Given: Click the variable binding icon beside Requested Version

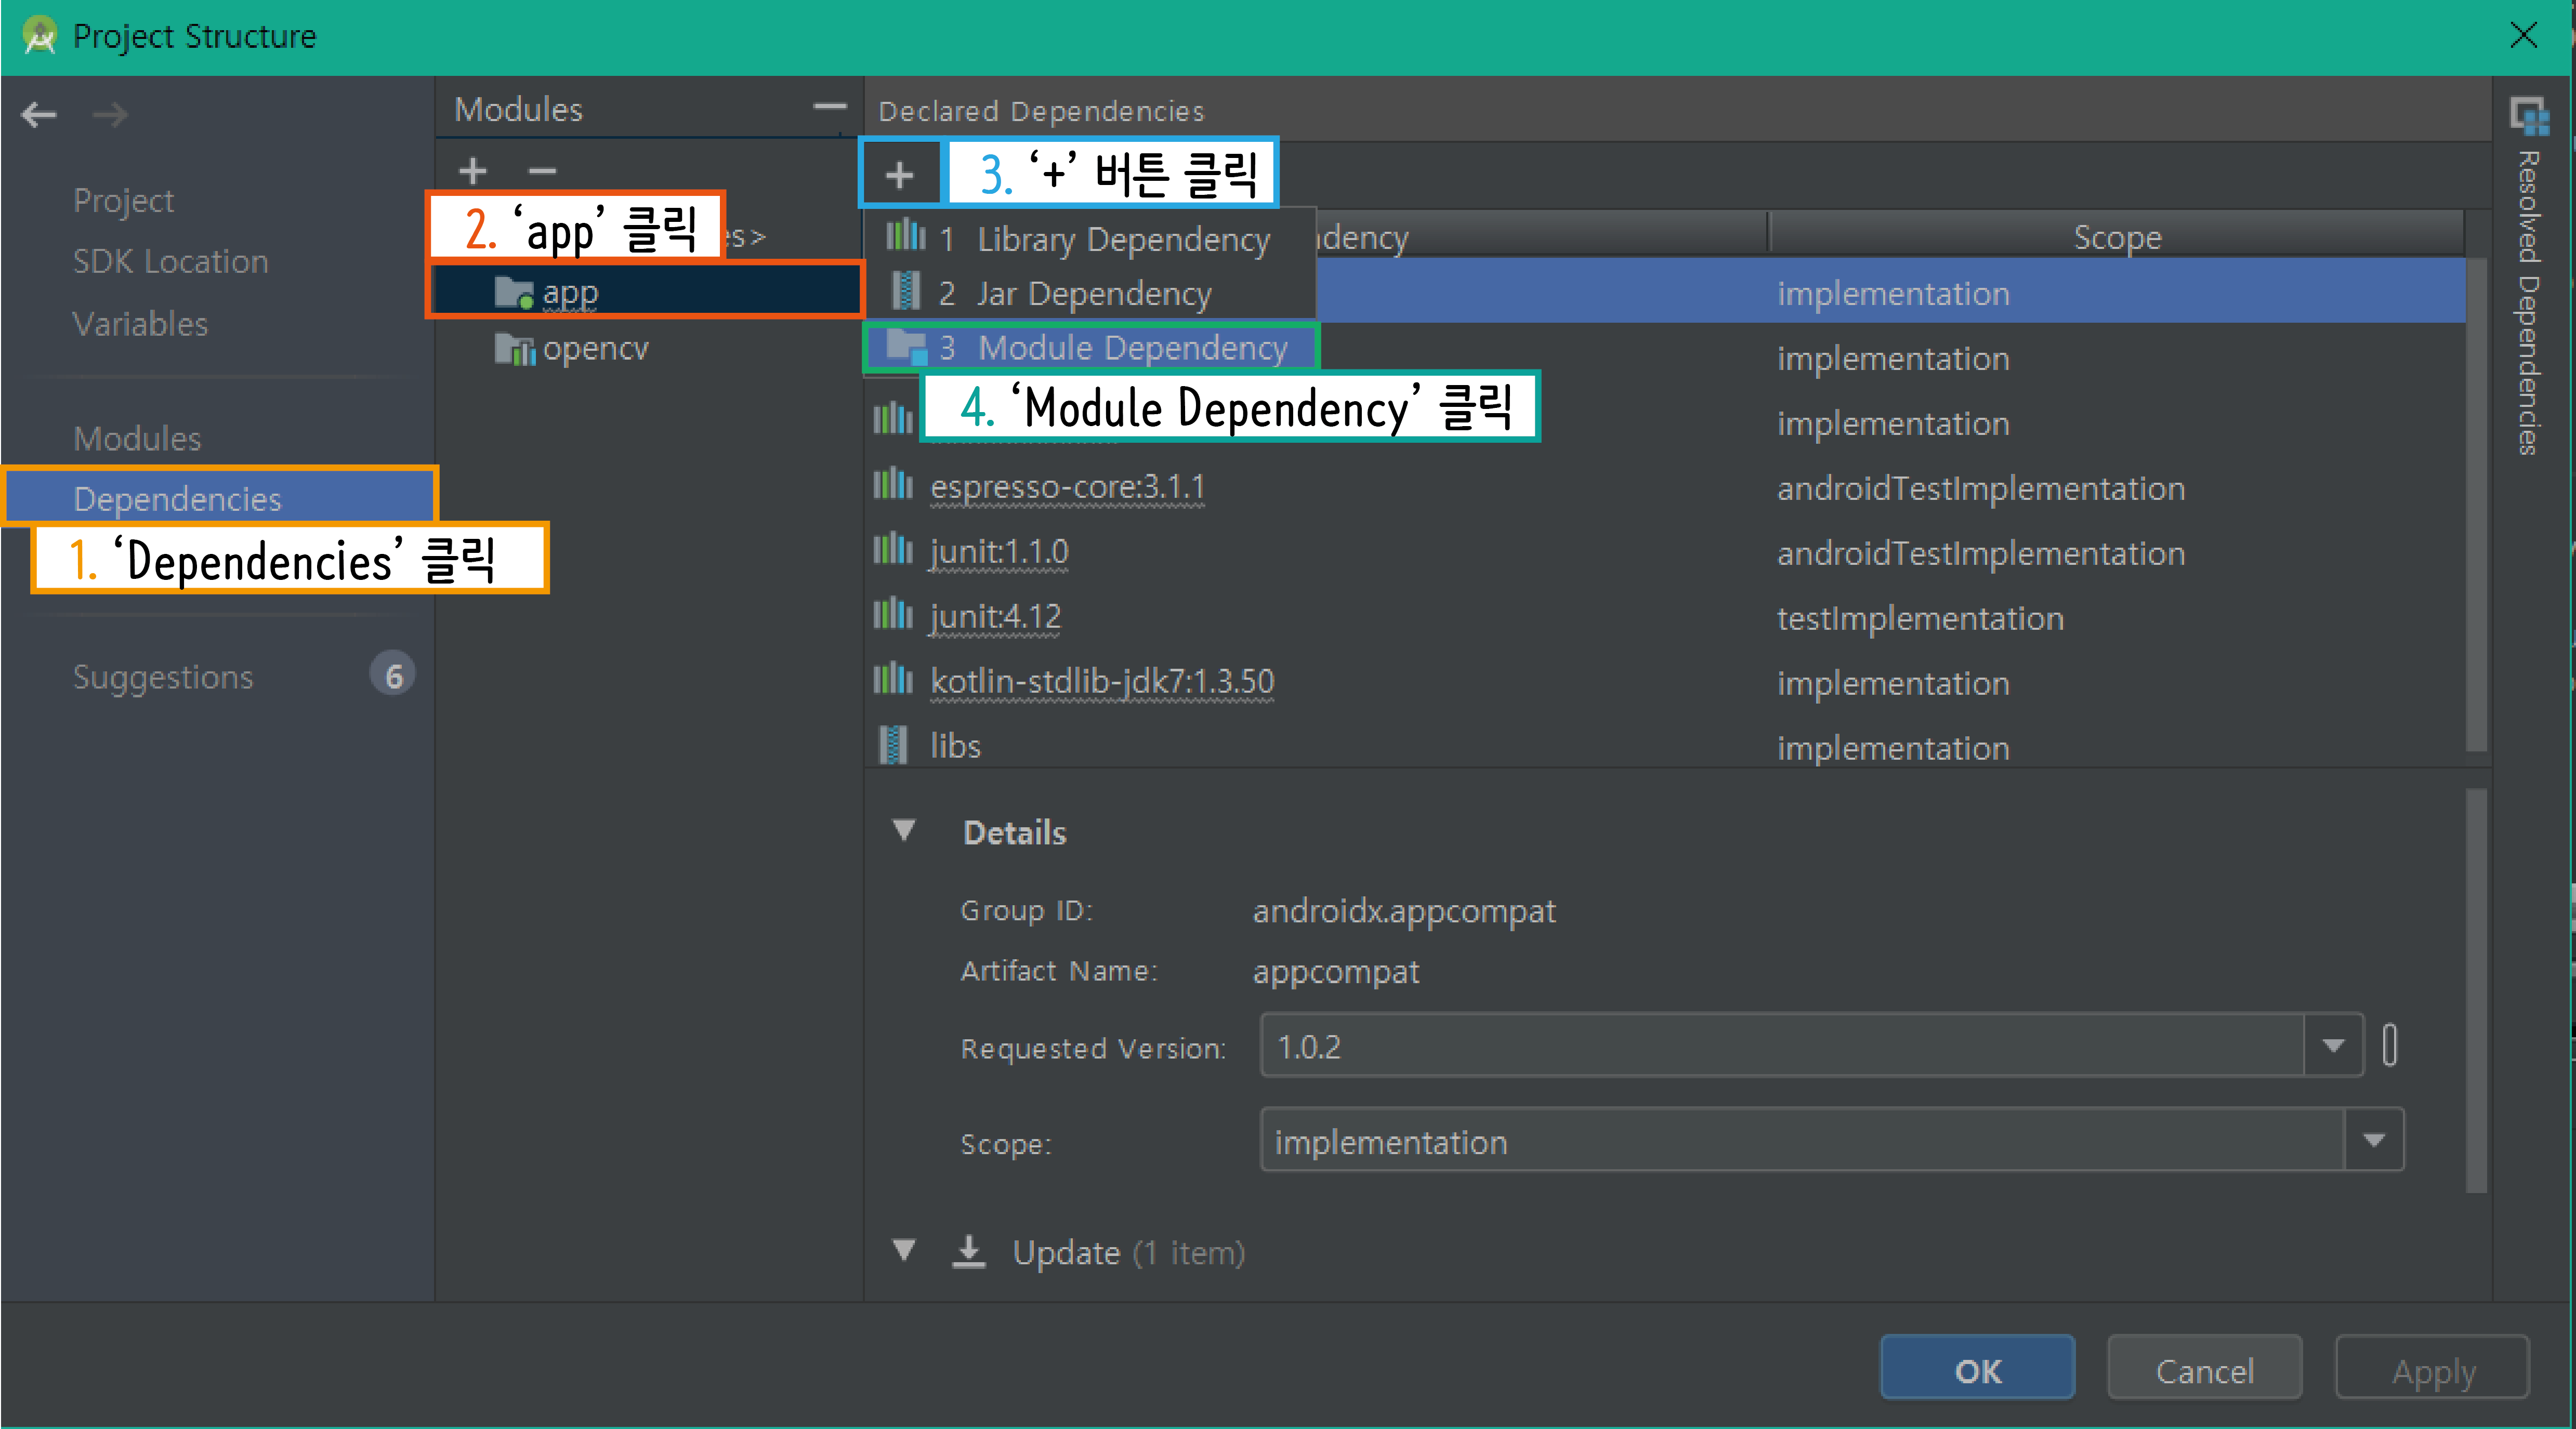Looking at the screenshot, I should [x=2389, y=1046].
